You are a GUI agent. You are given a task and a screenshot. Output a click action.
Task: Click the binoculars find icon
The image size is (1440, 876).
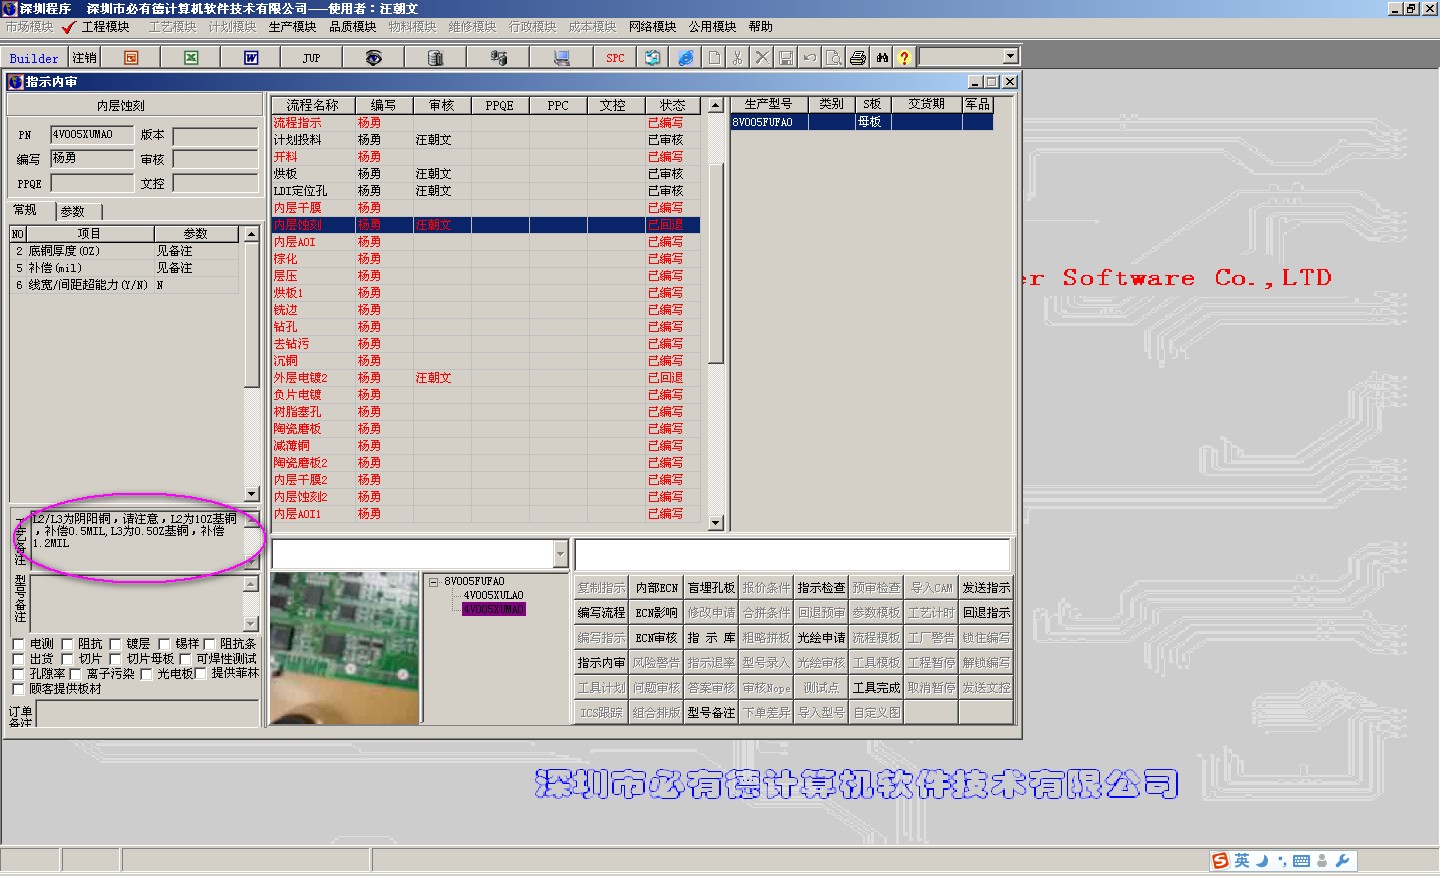pos(882,58)
